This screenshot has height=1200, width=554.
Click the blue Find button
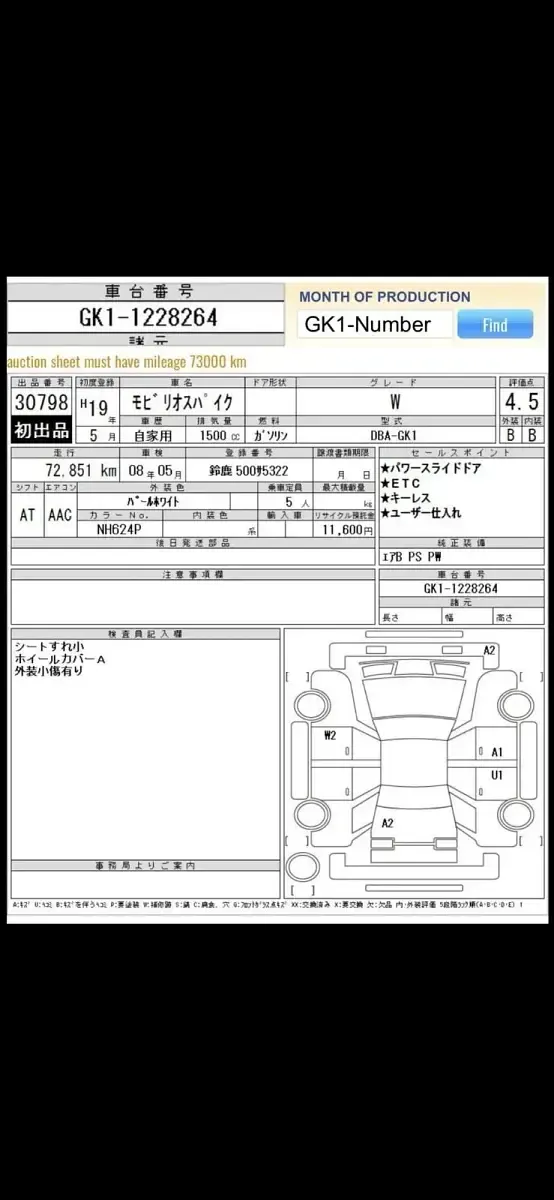pyautogui.click(x=495, y=324)
